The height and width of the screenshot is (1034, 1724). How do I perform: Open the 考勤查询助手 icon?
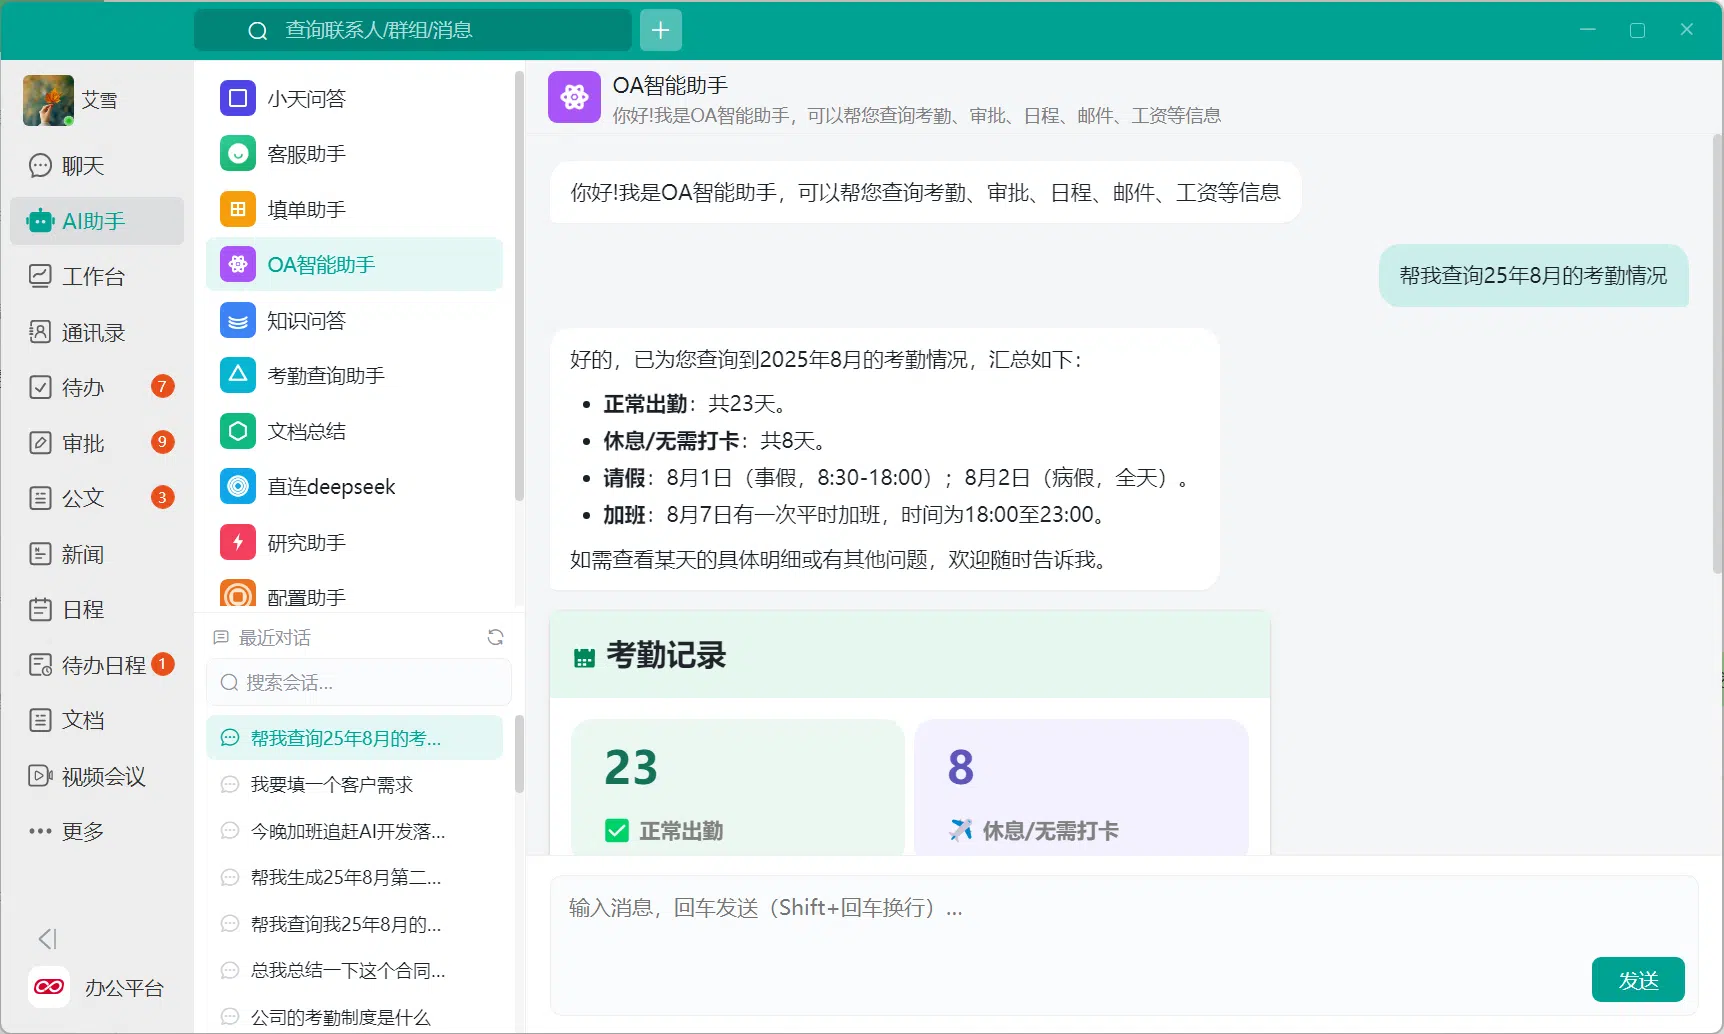pyautogui.click(x=238, y=375)
